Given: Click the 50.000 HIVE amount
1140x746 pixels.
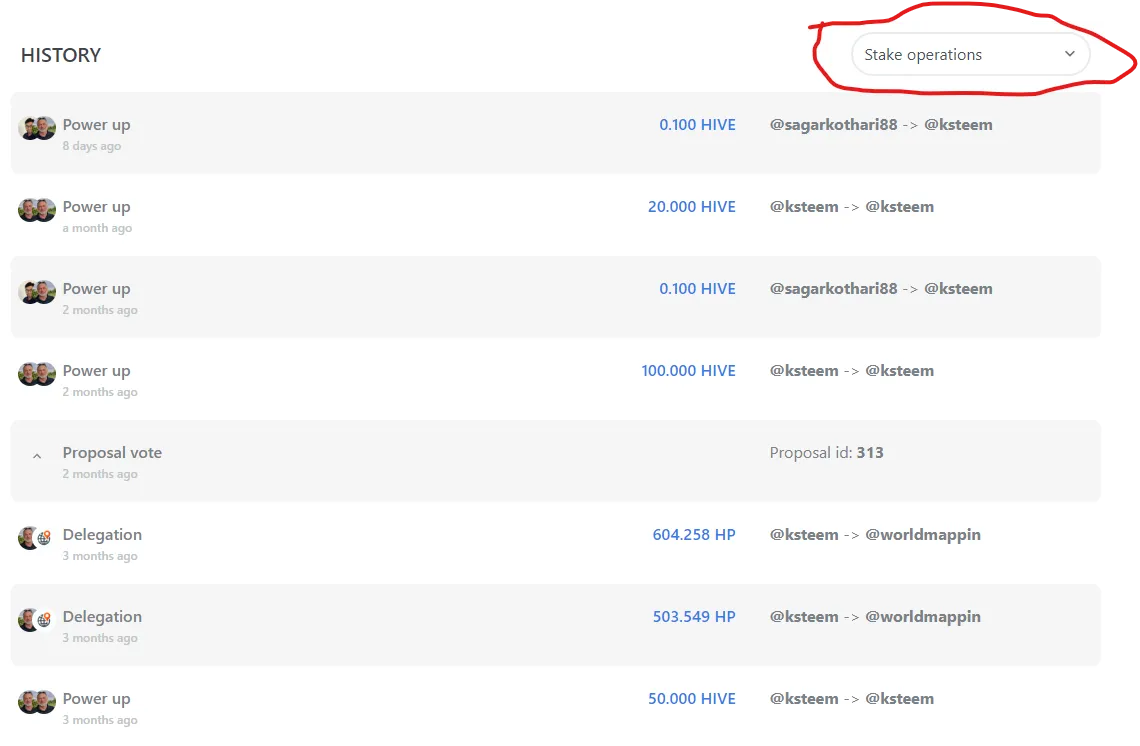Looking at the screenshot, I should pos(691,699).
